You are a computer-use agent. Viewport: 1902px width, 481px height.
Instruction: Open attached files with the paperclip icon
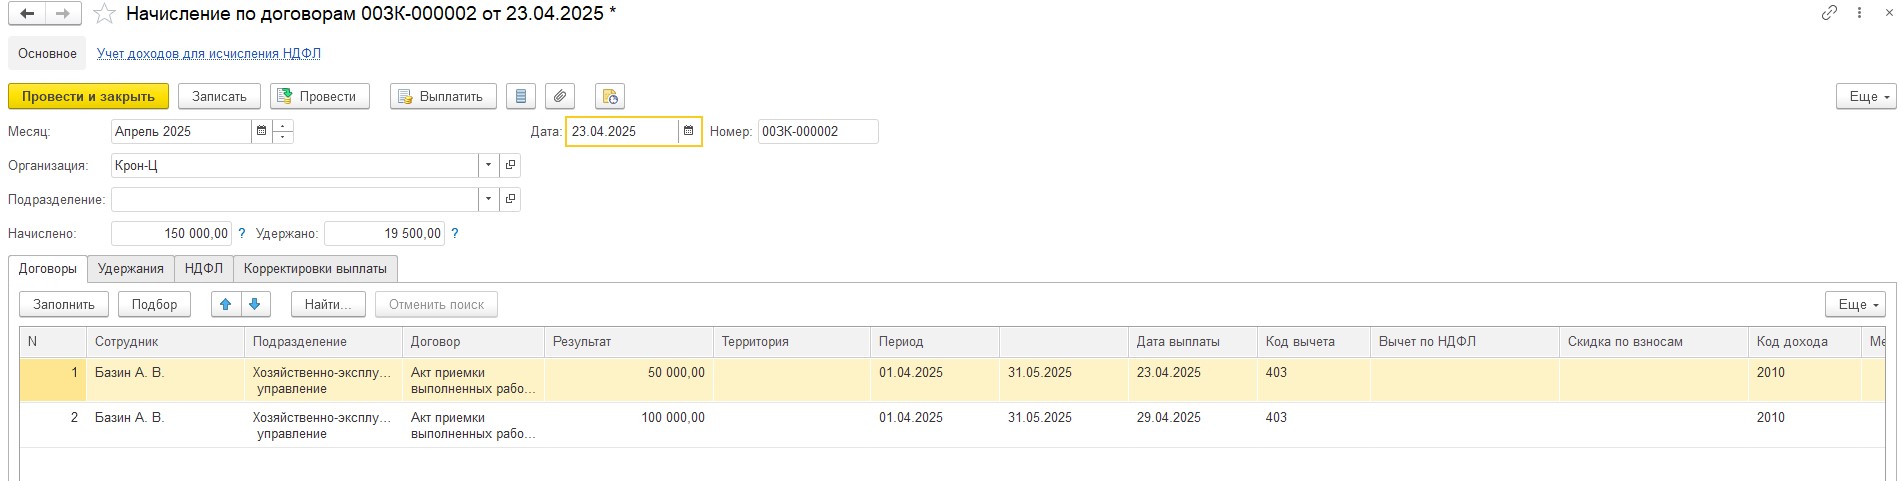pyautogui.click(x=560, y=96)
